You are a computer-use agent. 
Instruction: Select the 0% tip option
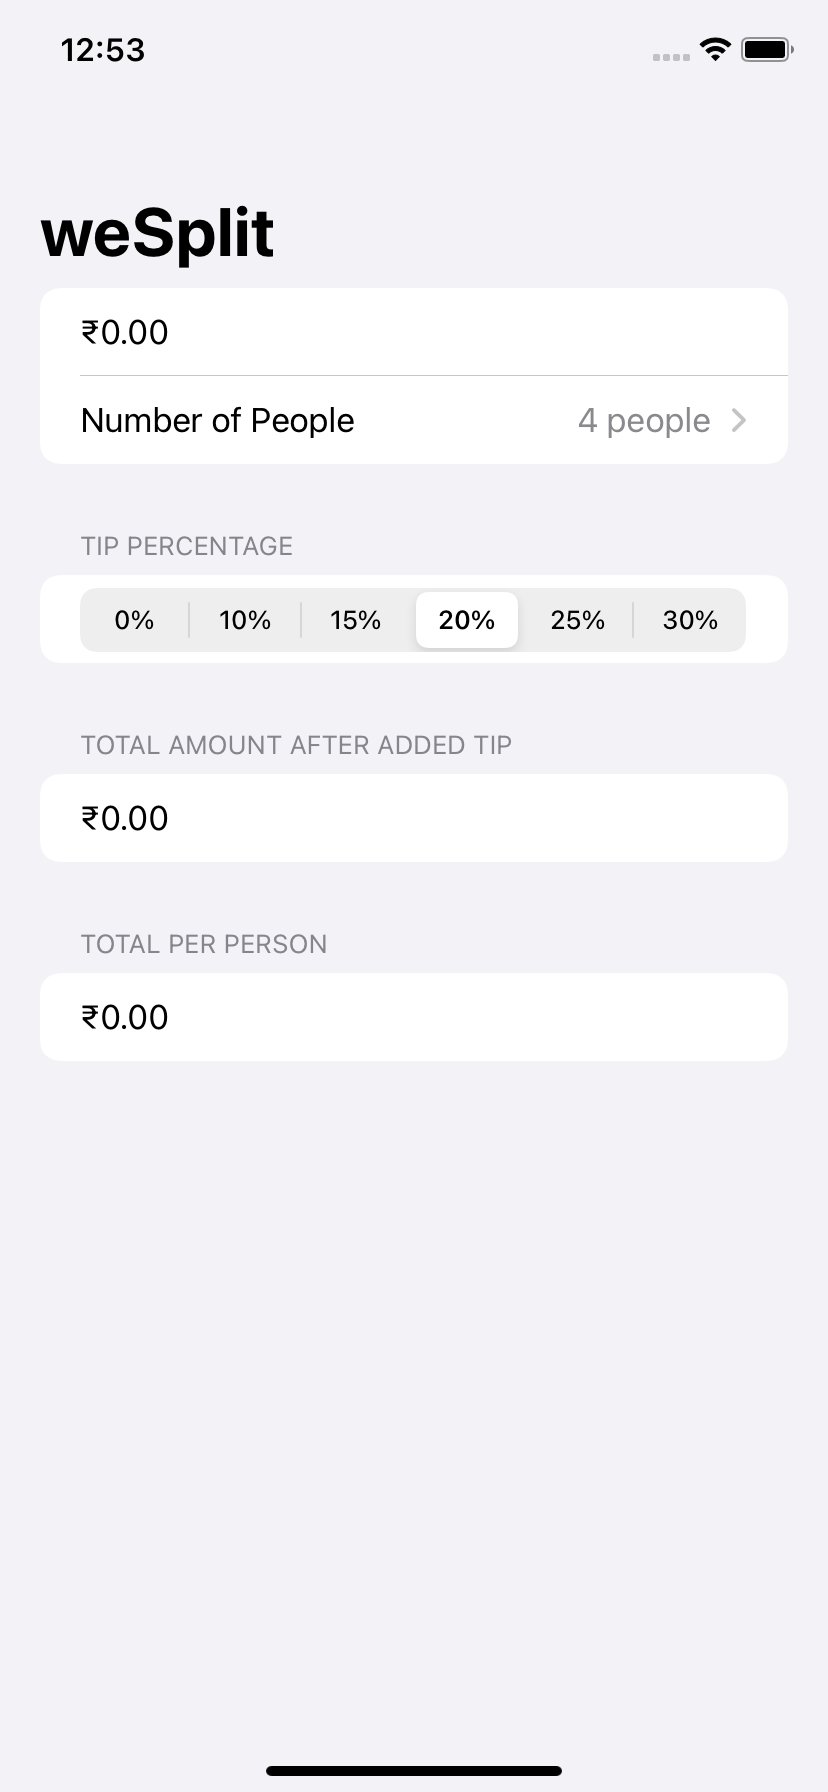point(134,620)
